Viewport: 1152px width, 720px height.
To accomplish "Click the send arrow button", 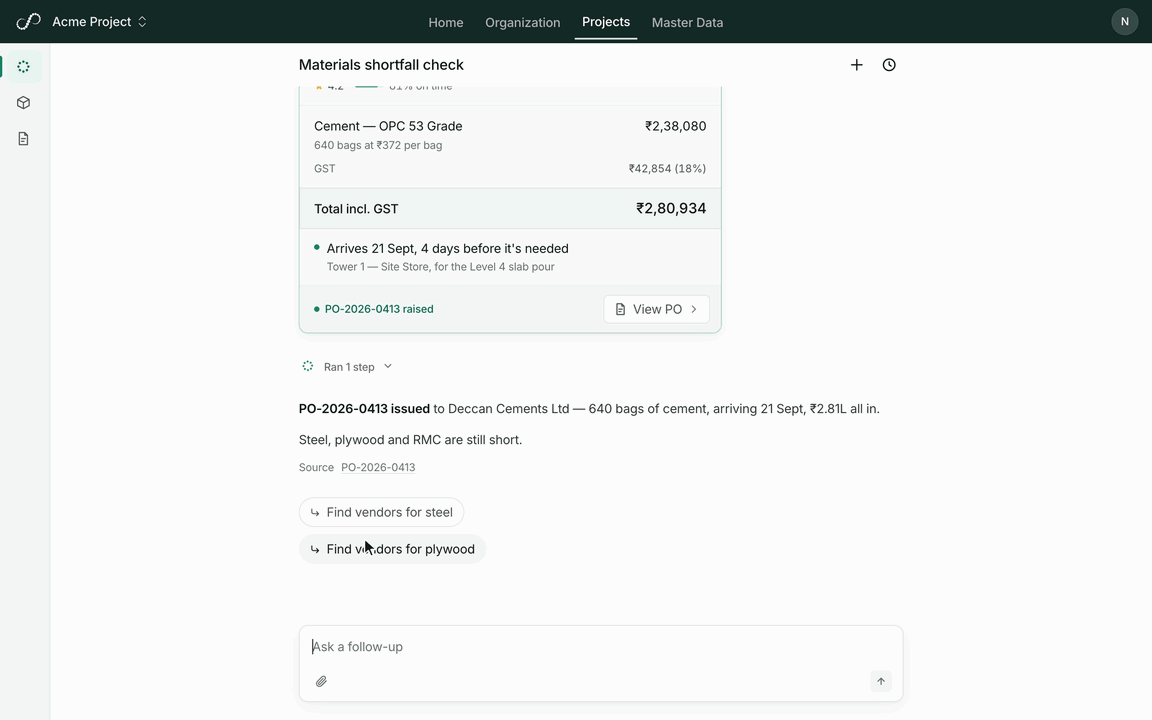I will (881, 681).
